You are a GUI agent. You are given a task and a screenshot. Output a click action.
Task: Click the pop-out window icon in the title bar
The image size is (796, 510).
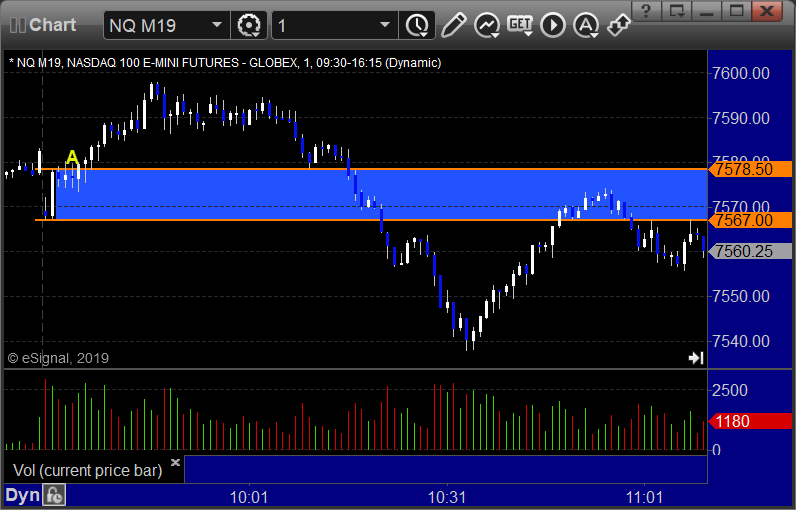[677, 11]
